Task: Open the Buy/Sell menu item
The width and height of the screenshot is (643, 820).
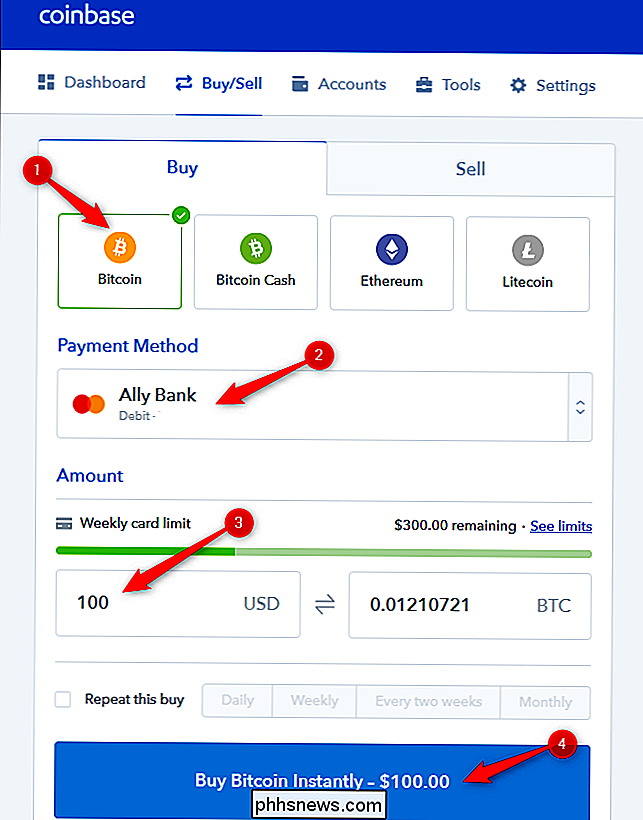Action: (219, 83)
